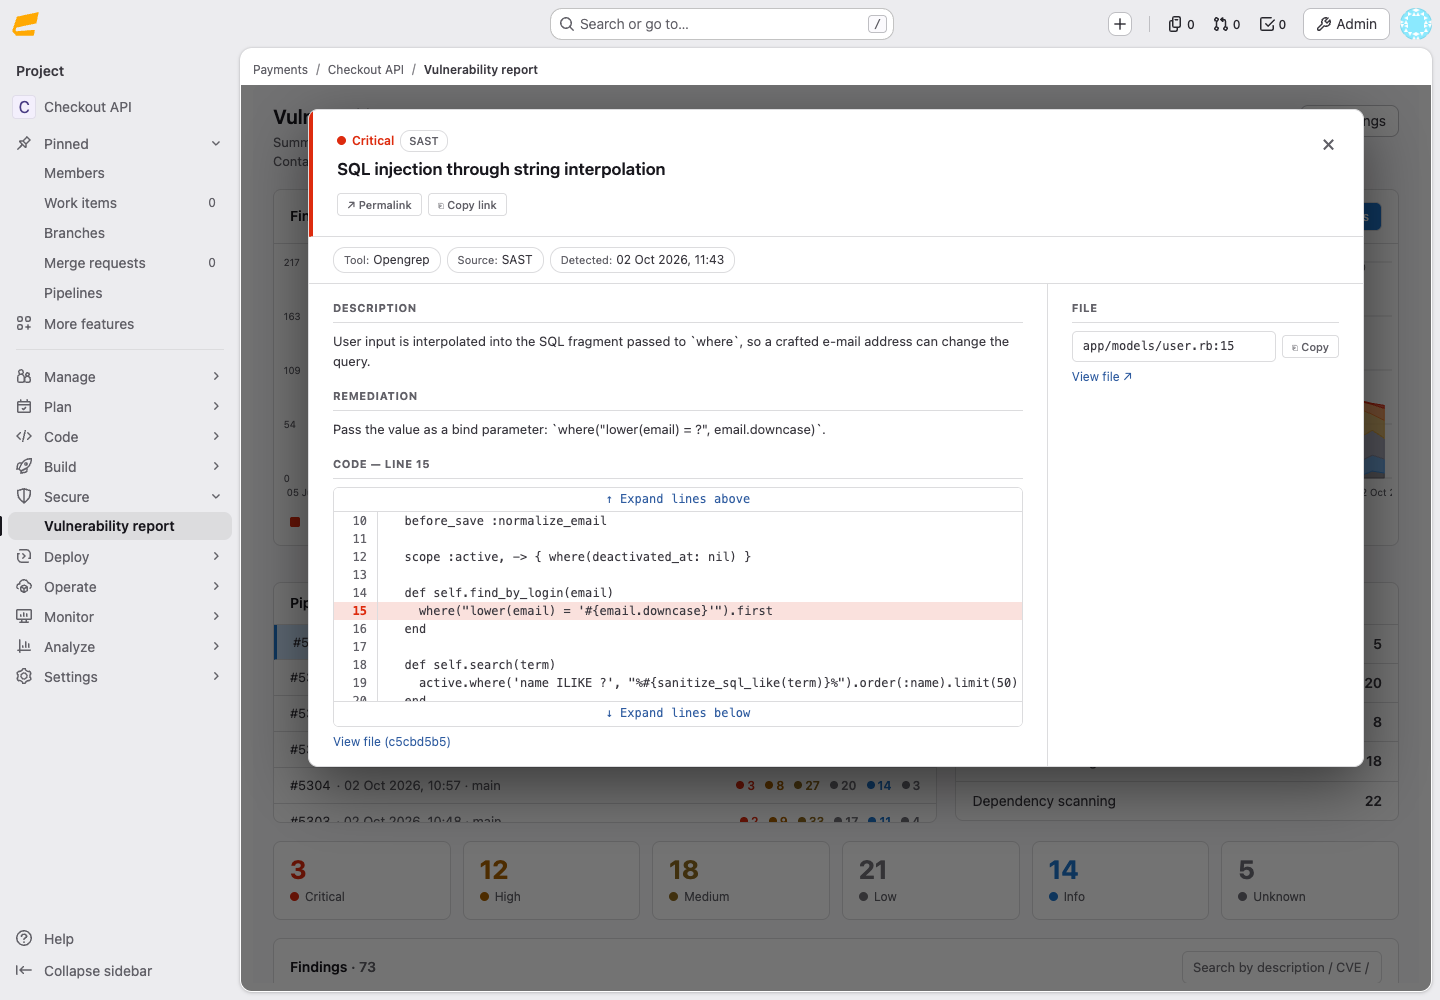Viewport: 1440px width, 1000px height.
Task: Copy the file path app/models/user.rb:15
Action: [1310, 347]
